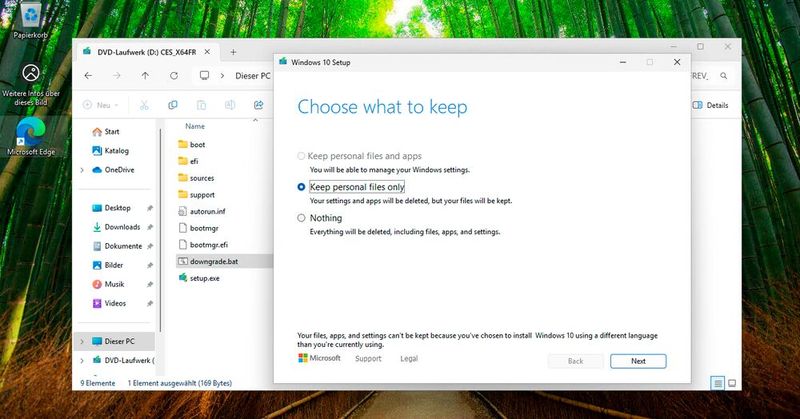Unpin Desktop using its pin icon

[x=150, y=208]
